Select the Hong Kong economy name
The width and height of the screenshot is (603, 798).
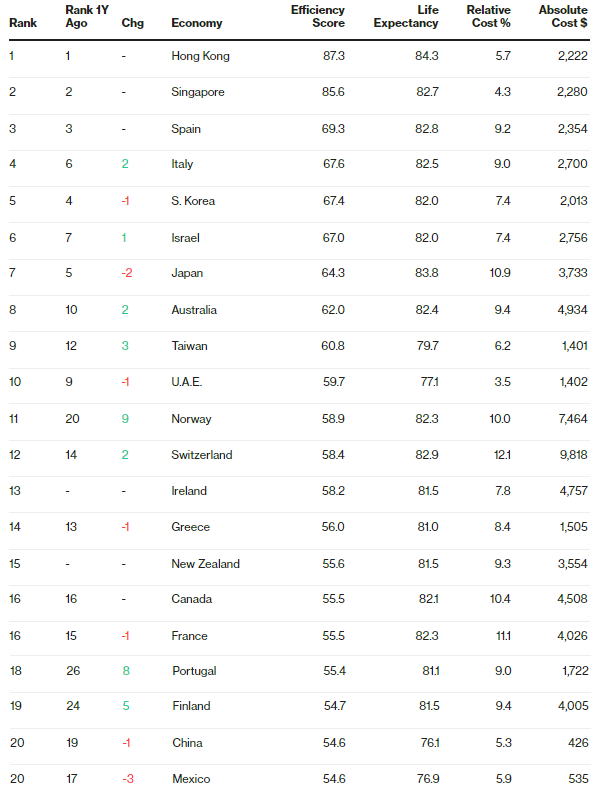pyautogui.click(x=200, y=56)
